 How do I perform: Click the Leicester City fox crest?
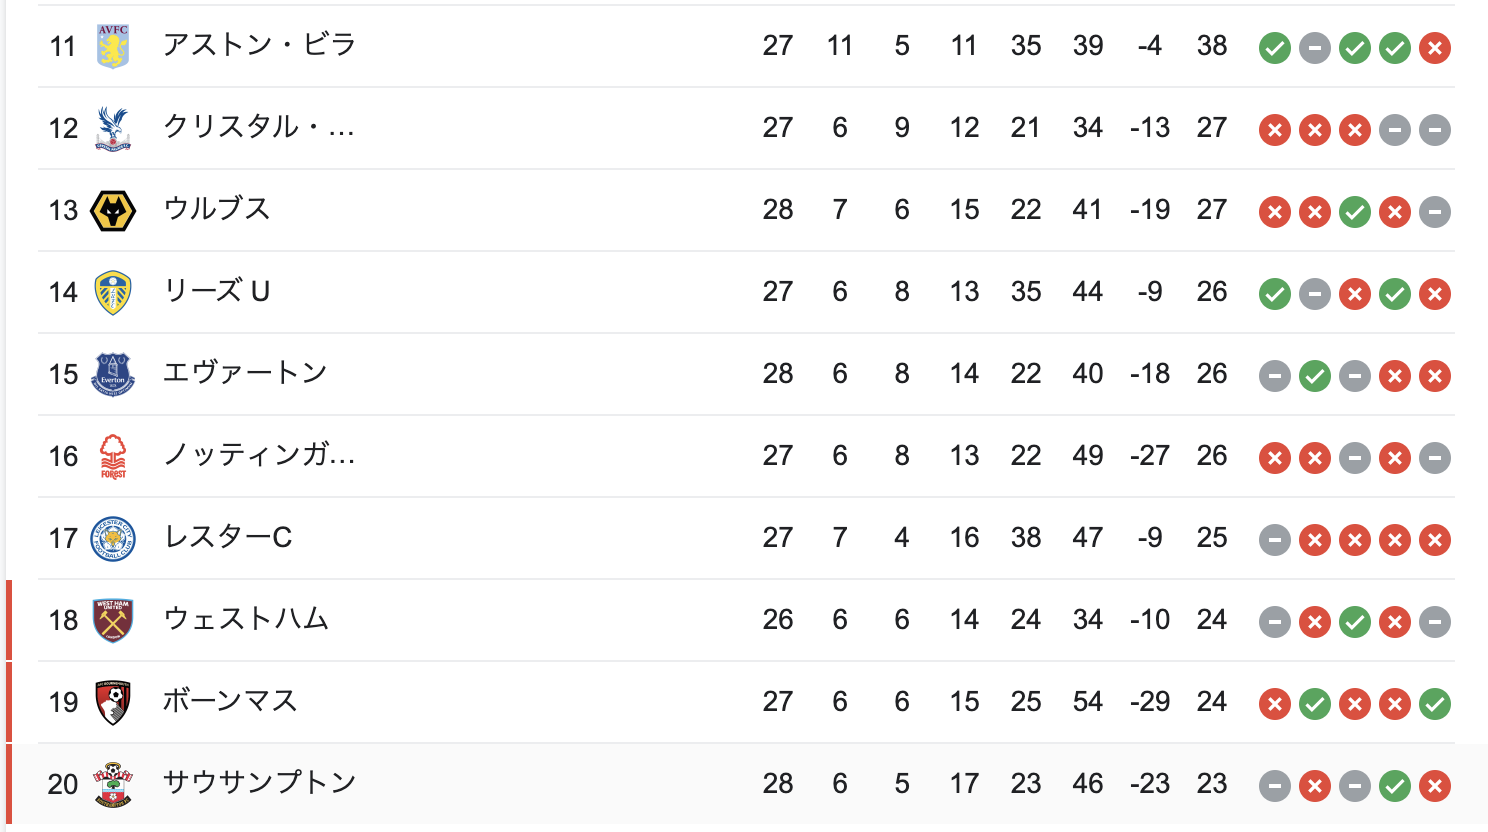113,538
